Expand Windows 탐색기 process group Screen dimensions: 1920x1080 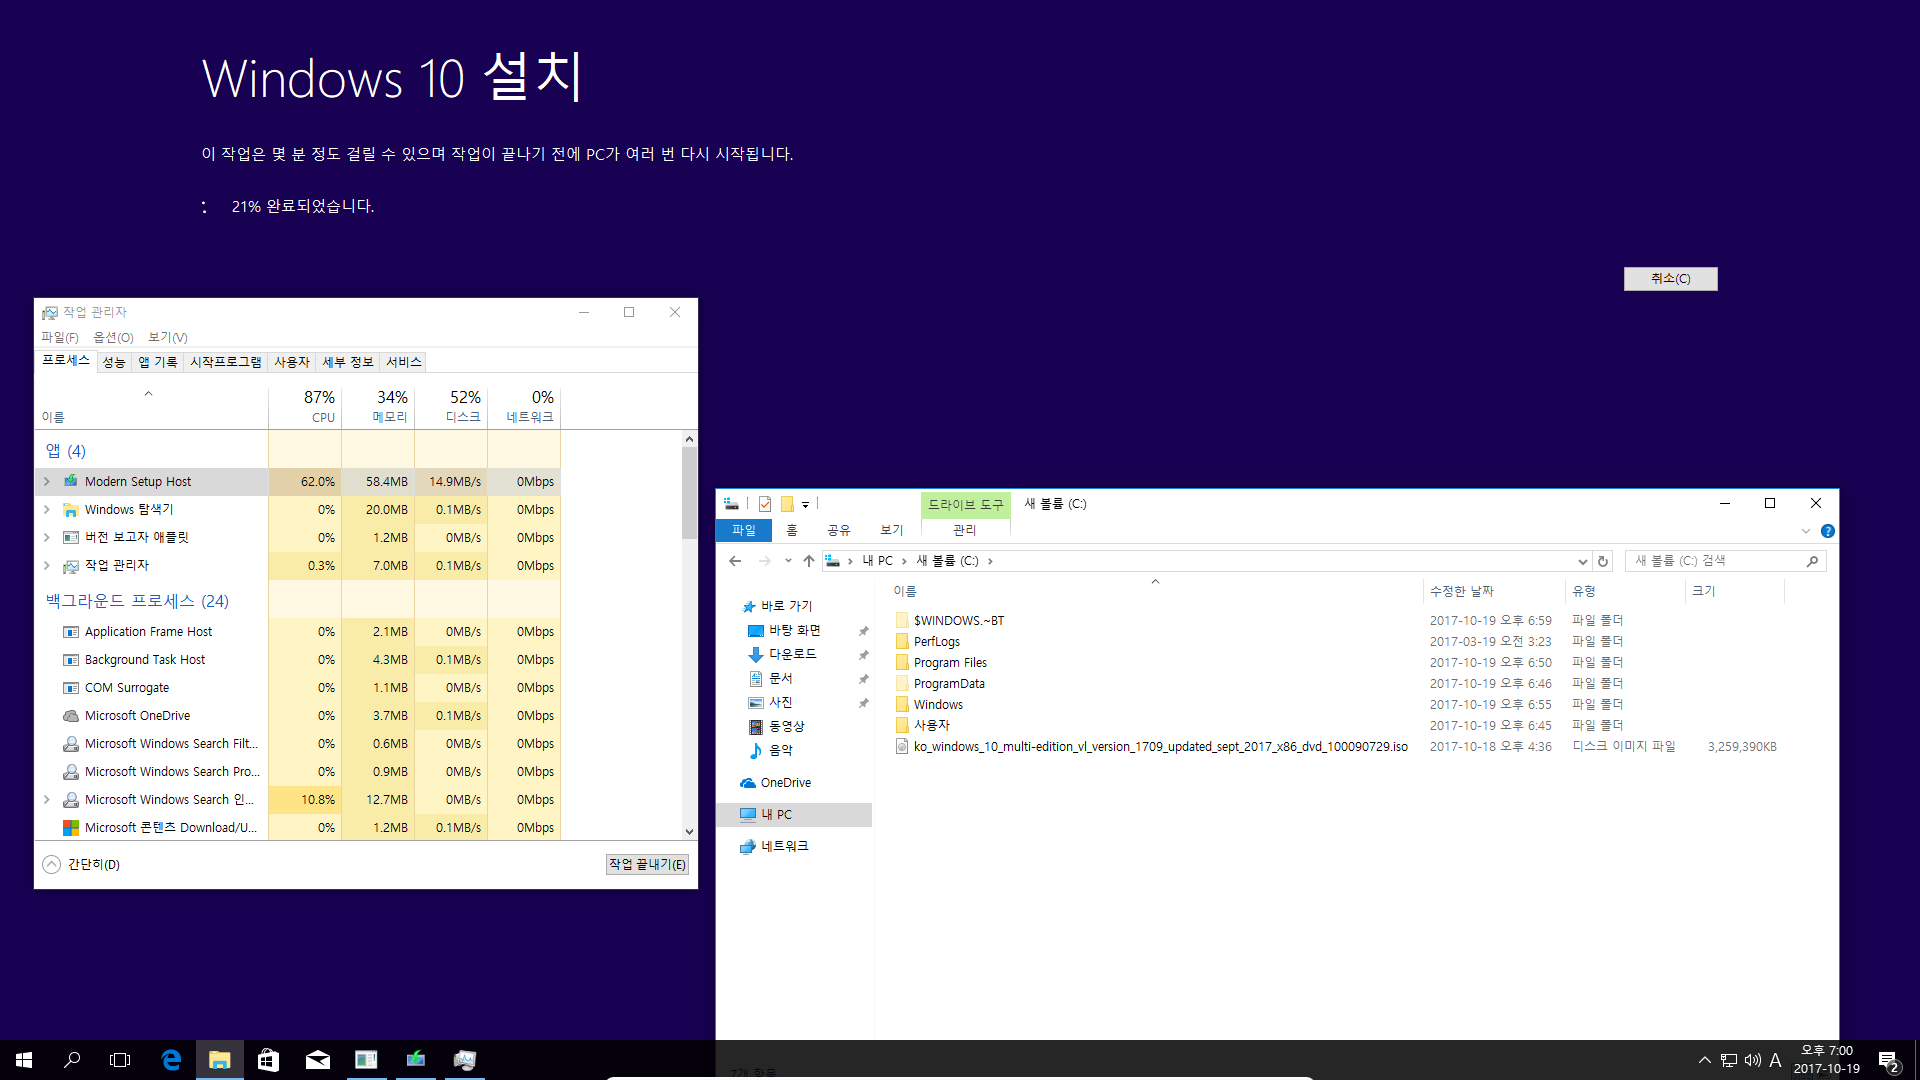tap(47, 509)
